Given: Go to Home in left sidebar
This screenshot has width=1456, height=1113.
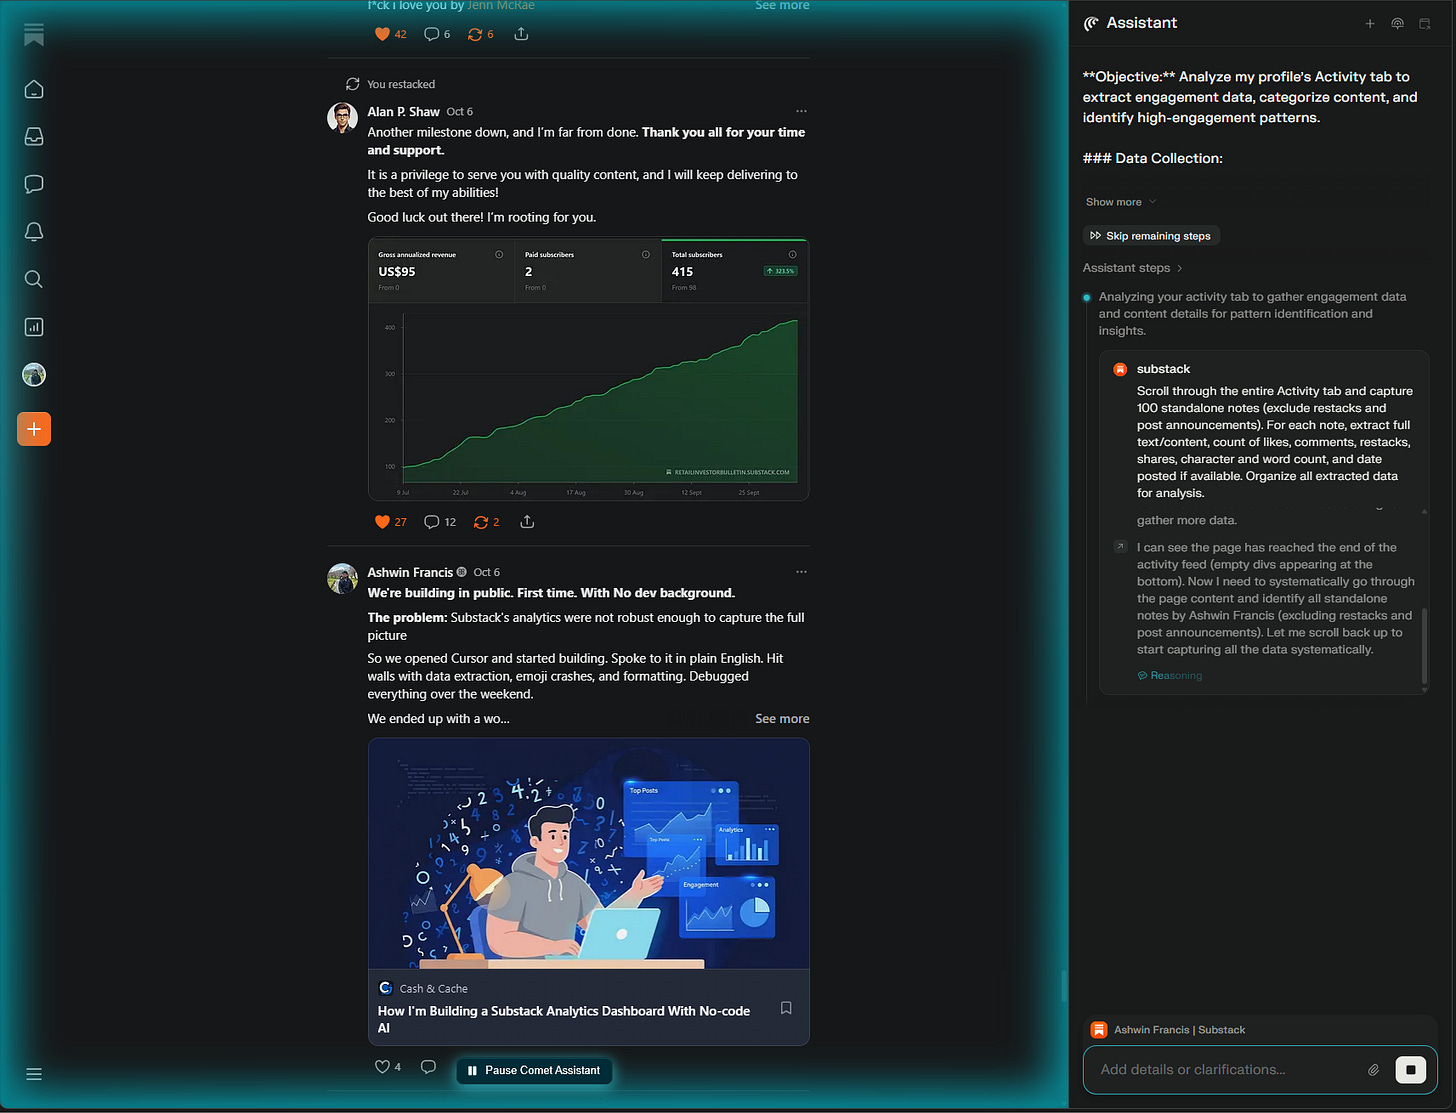Looking at the screenshot, I should [34, 89].
